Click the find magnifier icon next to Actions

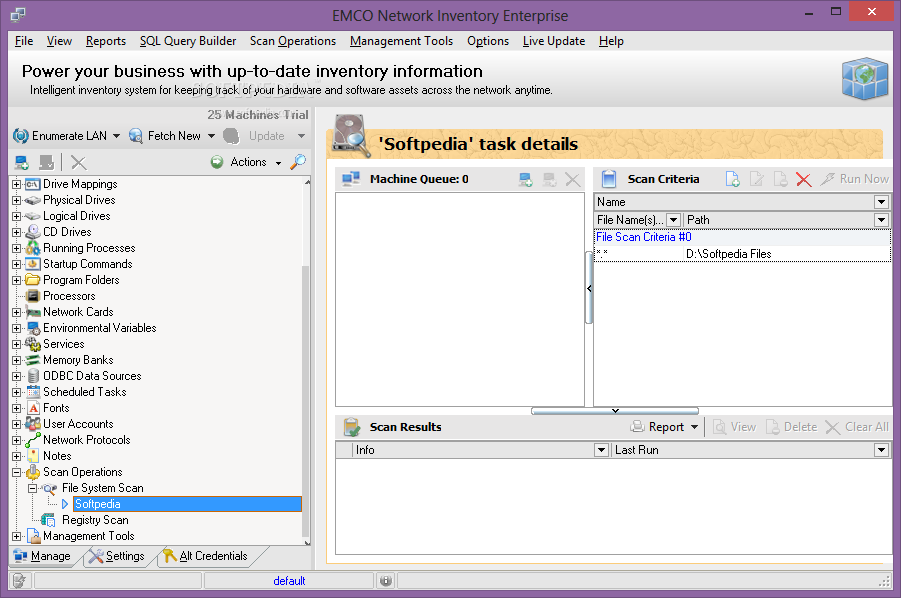298,162
